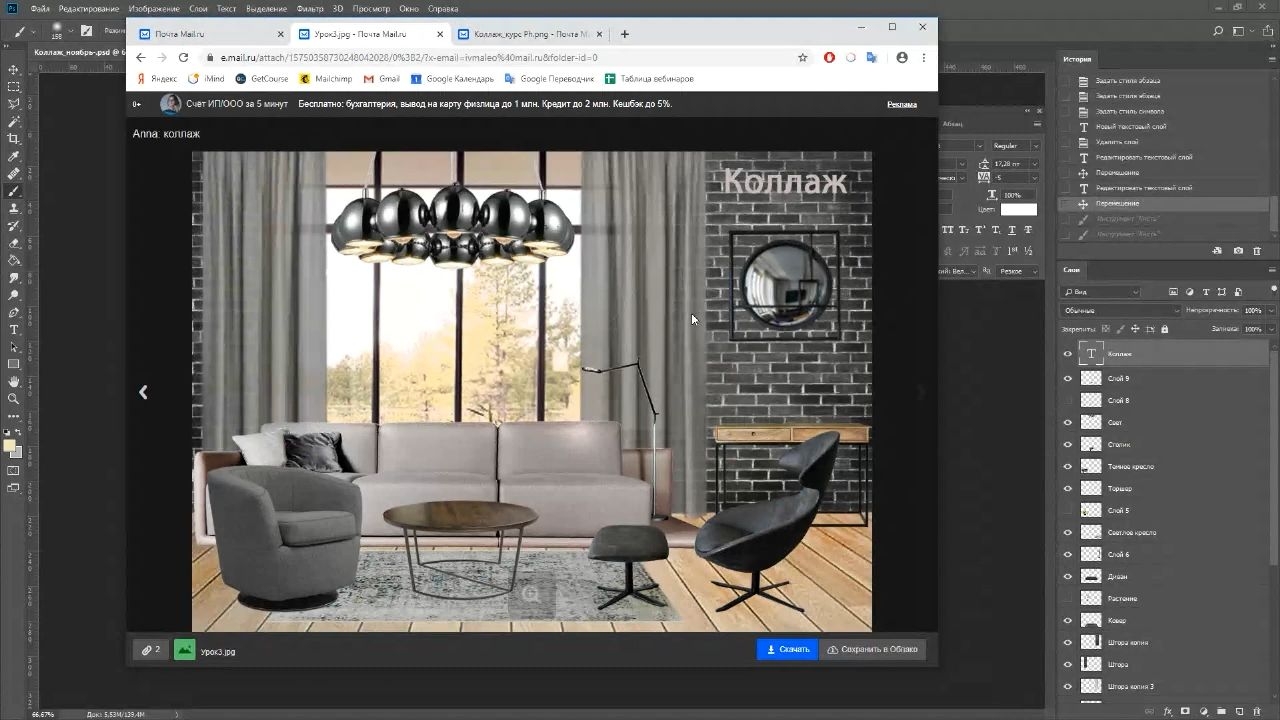
Task: Hide the "Слой 9" layer
Action: (1067, 378)
